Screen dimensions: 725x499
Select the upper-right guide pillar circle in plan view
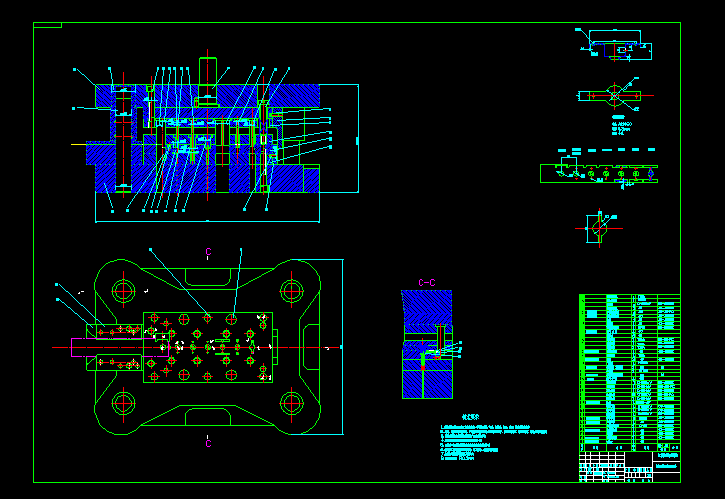click(x=292, y=291)
